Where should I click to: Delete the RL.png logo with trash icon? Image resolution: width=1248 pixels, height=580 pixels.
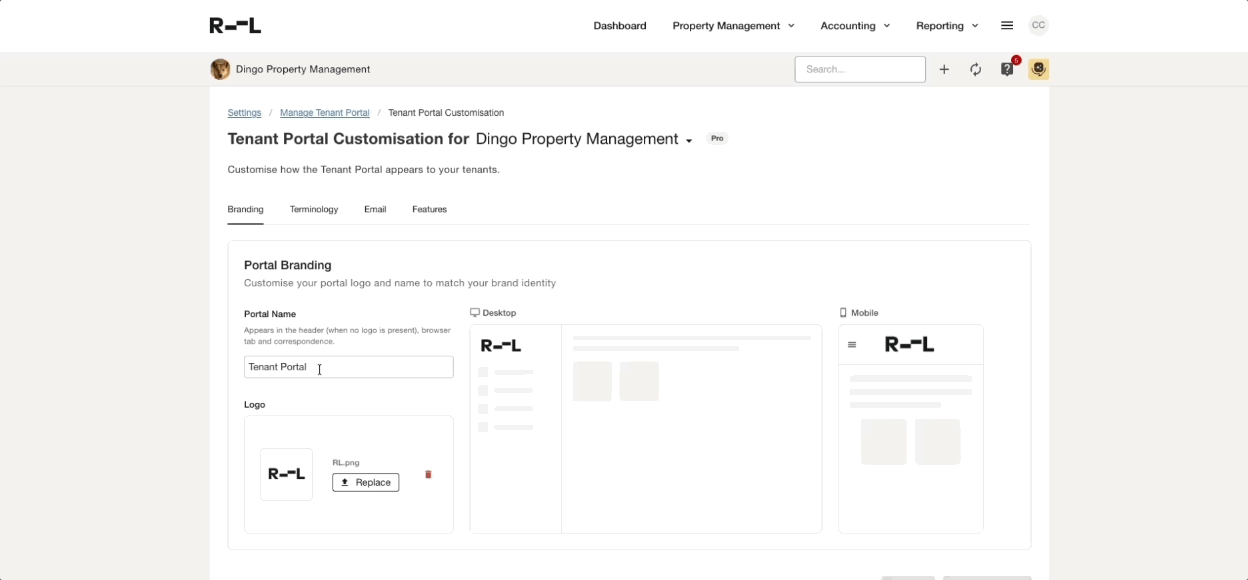[428, 474]
